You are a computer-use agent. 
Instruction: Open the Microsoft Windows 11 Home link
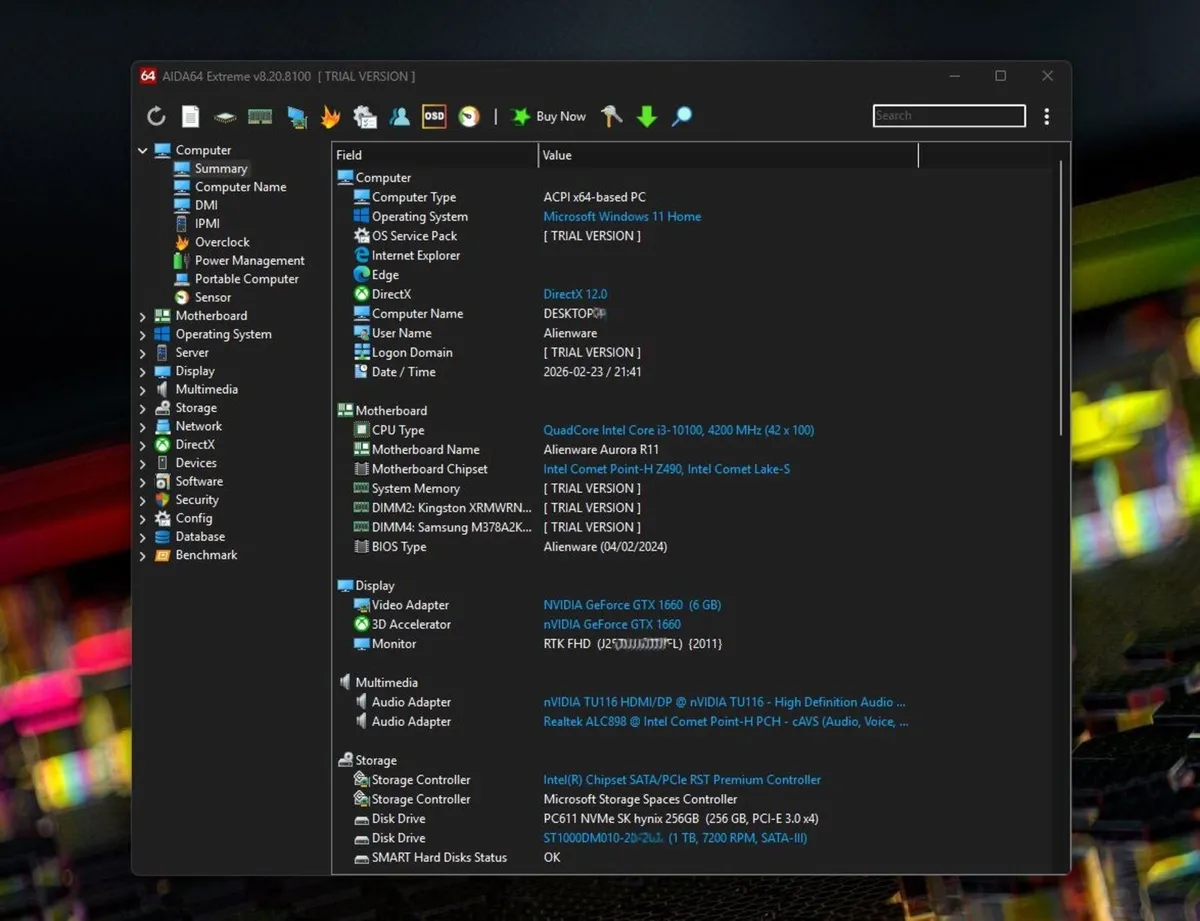point(622,216)
